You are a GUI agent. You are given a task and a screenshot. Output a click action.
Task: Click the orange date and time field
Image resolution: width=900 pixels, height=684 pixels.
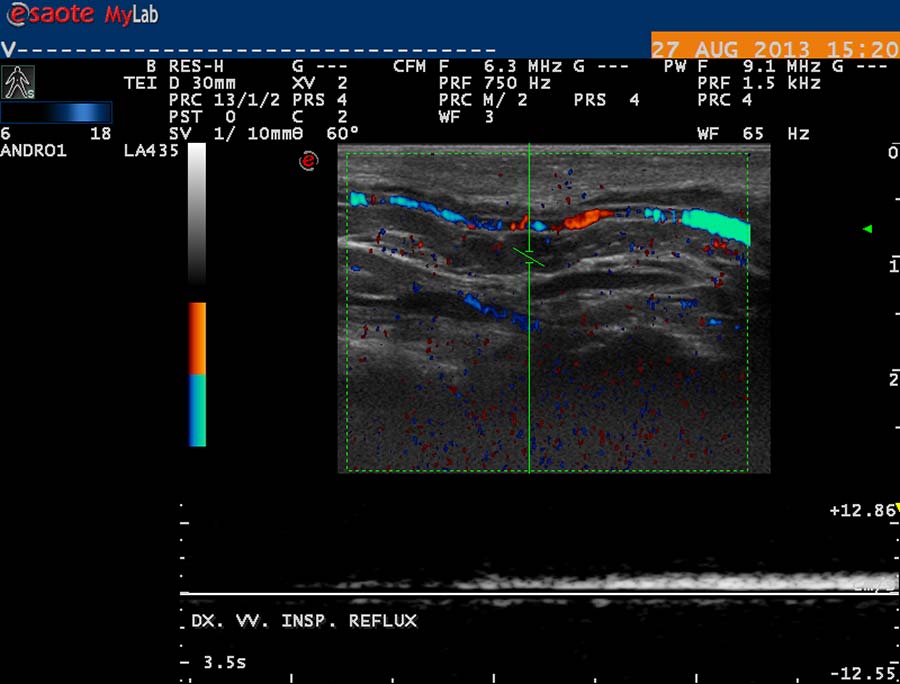pyautogui.click(x=774, y=49)
